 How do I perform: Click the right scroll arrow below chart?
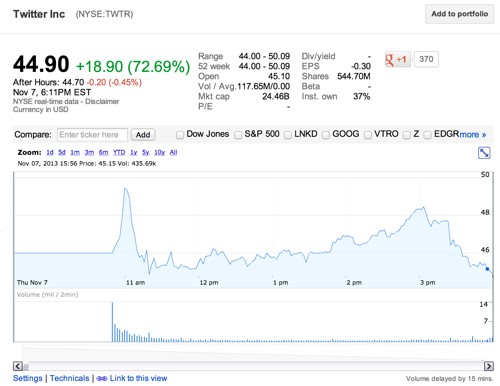click(x=488, y=366)
